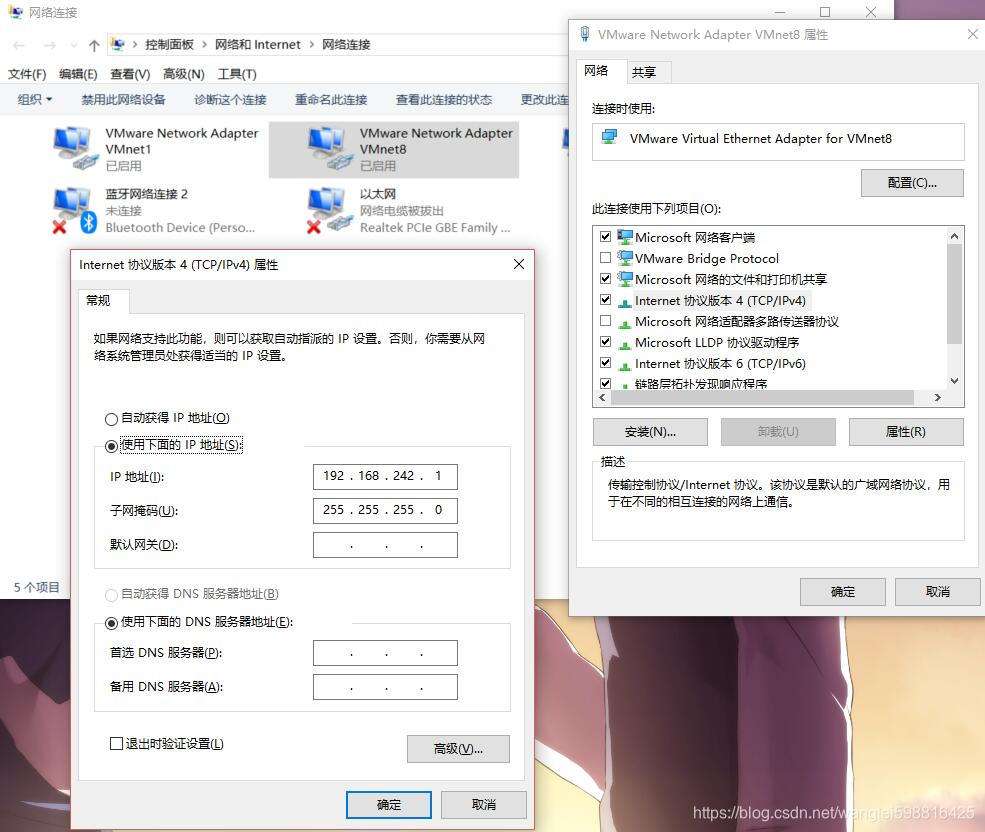The image size is (985, 832).
Task: Open recent locations dropdown arrow
Action: (x=74, y=45)
